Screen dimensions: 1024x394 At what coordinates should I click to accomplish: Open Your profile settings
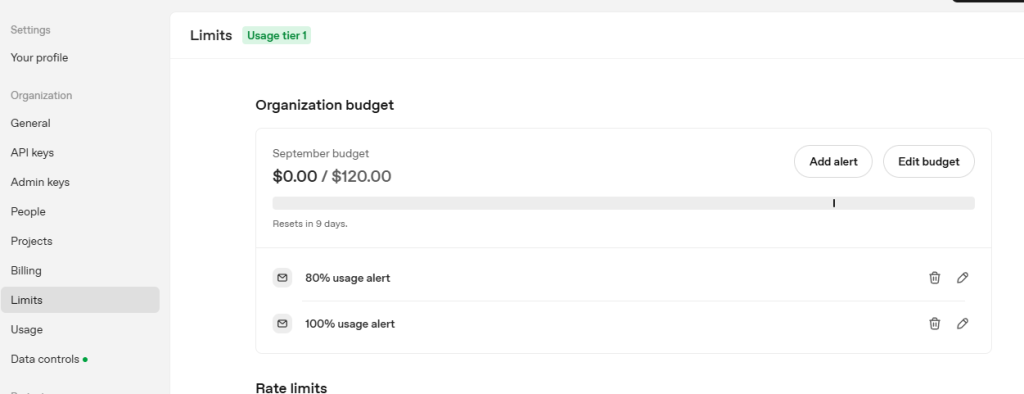click(39, 57)
